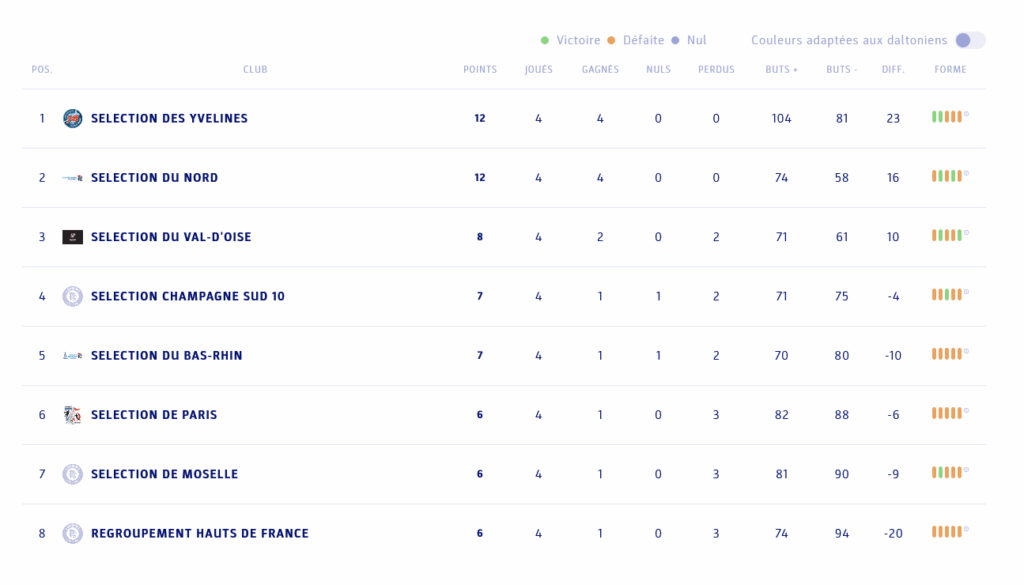Open the SELECTION DE PARIS team link
The image size is (1024, 585).
[154, 415]
